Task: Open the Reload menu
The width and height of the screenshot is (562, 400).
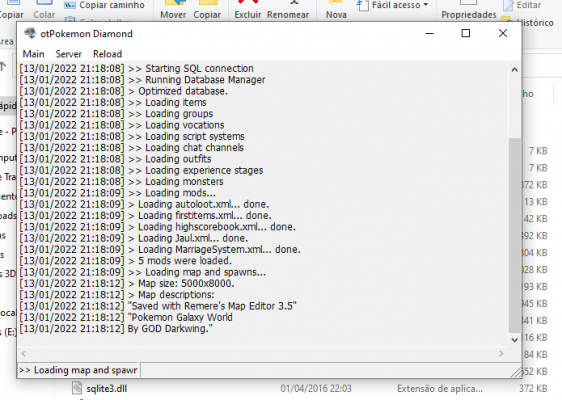Action: point(108,54)
